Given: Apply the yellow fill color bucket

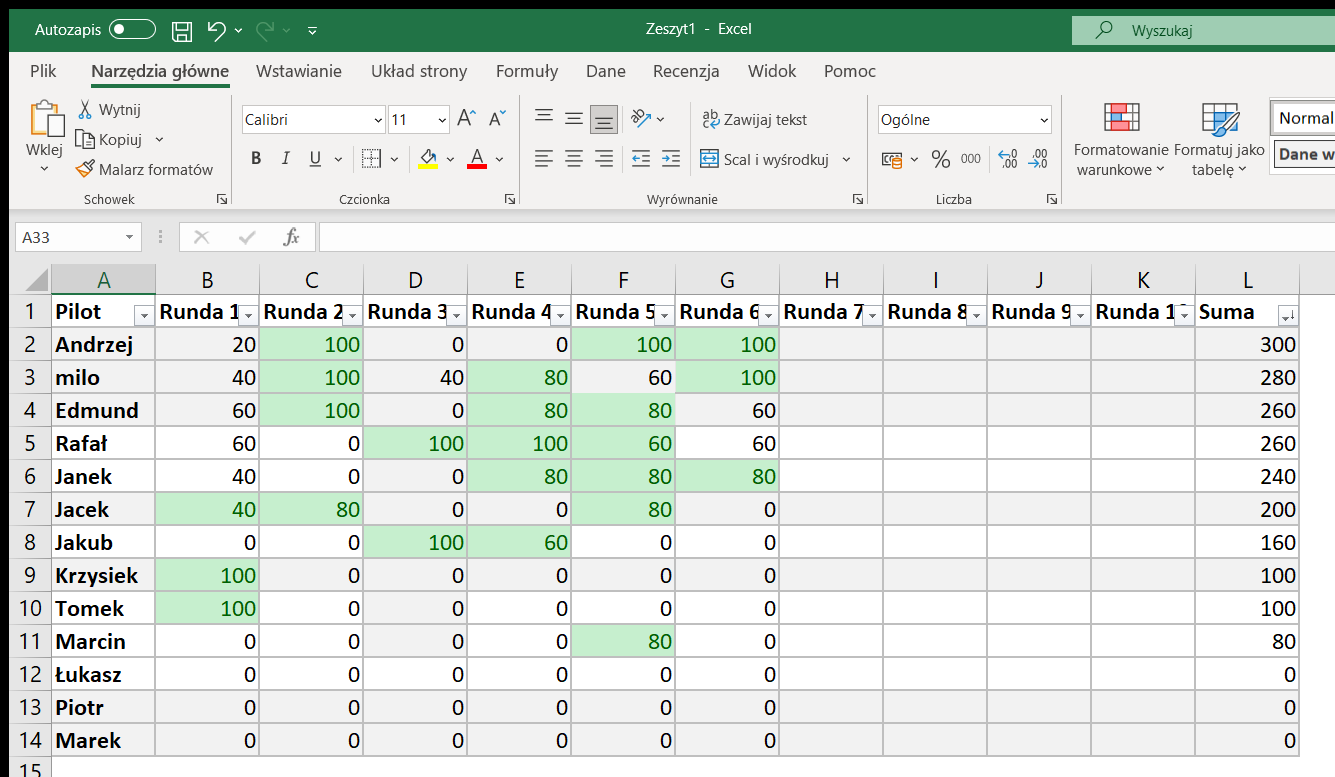Looking at the screenshot, I should point(428,158).
